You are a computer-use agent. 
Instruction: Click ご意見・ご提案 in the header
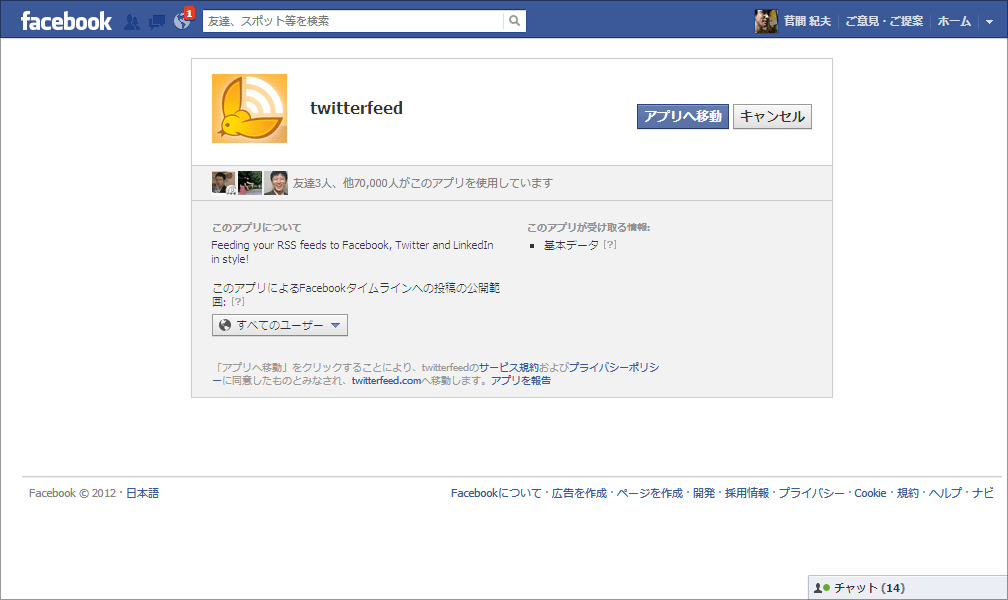[884, 21]
